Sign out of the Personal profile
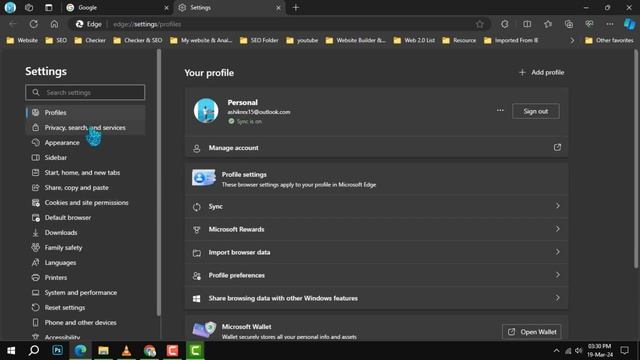Viewport: 640px width, 360px height. 536,111
